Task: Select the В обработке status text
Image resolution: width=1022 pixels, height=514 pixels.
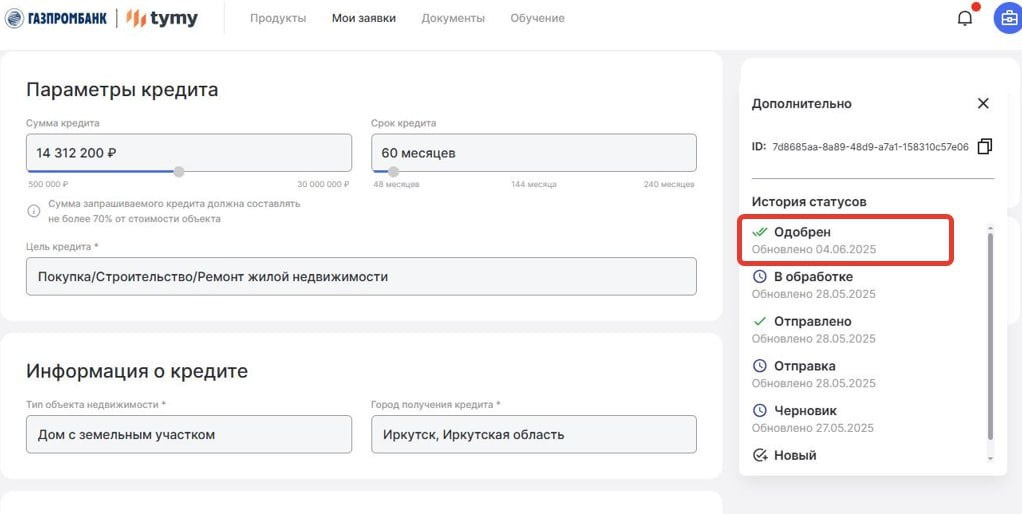Action: tap(813, 277)
